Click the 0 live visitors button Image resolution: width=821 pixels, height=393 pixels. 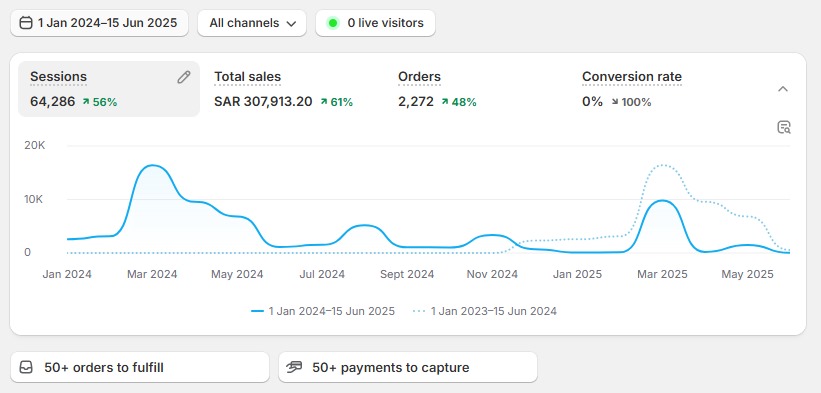pos(375,23)
